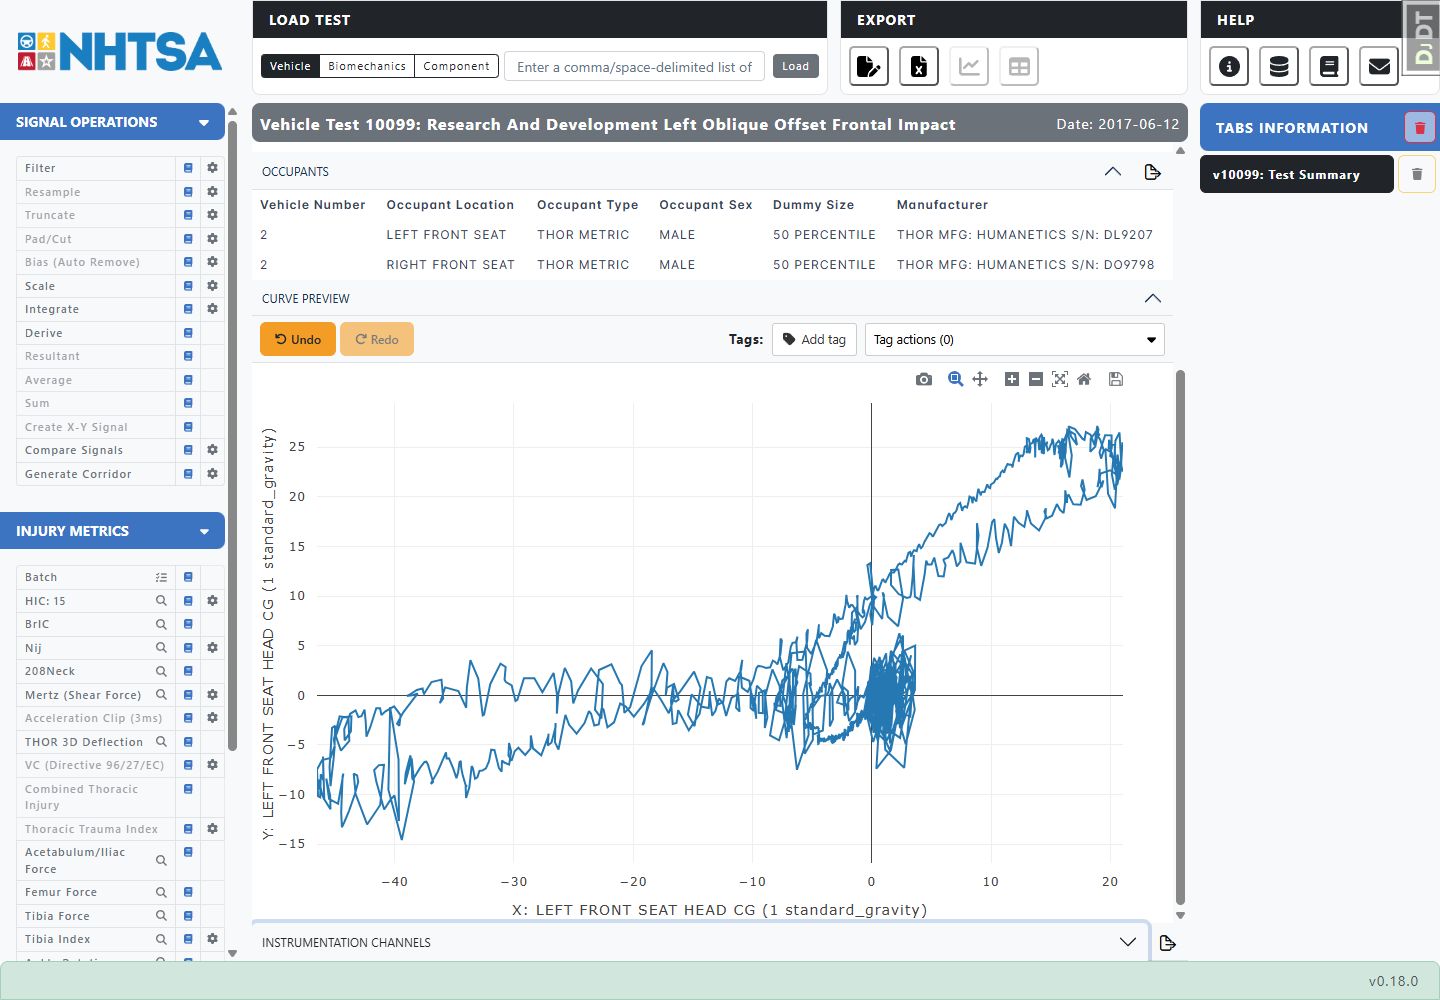The width and height of the screenshot is (1440, 1000).
Task: Zoom in on the plot
Action: tap(1012, 379)
